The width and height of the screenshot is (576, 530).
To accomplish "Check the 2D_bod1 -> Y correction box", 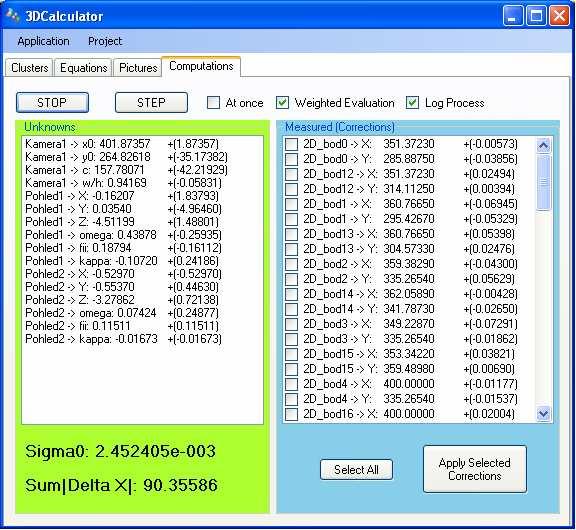I will [x=291, y=219].
